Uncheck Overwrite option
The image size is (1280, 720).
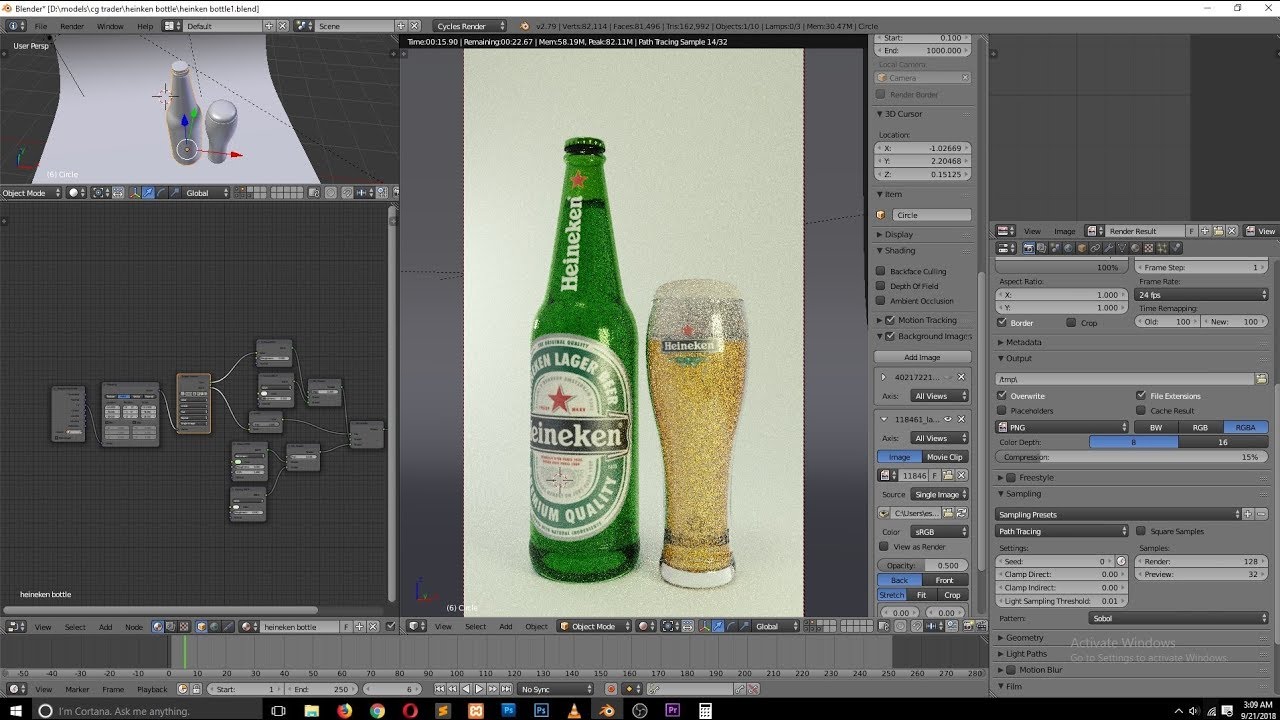[x=1002, y=396]
